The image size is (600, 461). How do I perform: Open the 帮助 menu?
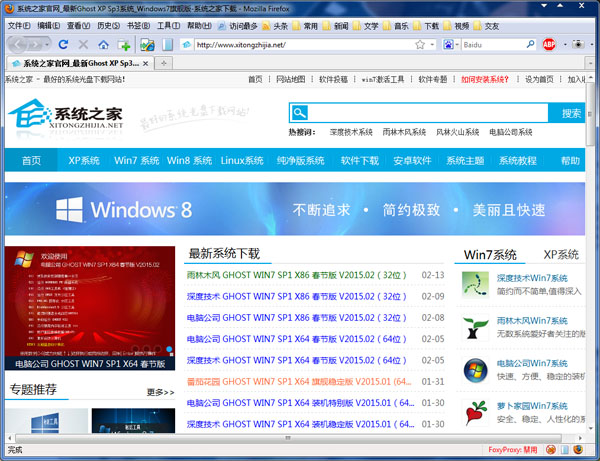click(x=199, y=26)
